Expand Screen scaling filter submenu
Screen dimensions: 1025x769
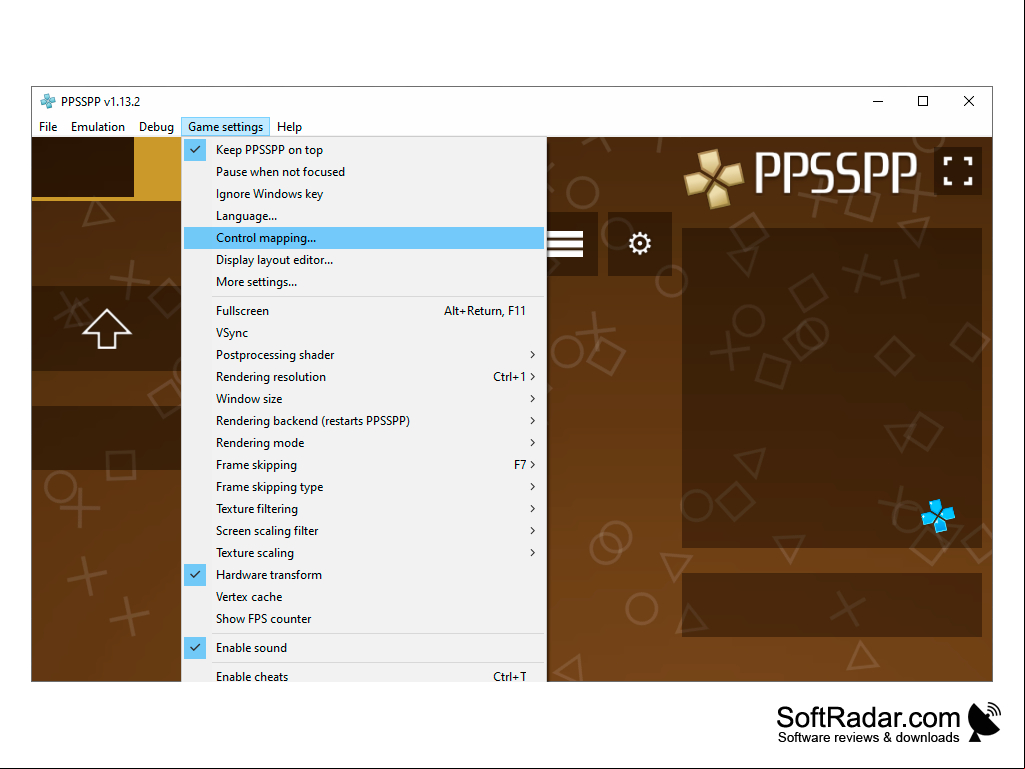pyautogui.click(x=363, y=531)
